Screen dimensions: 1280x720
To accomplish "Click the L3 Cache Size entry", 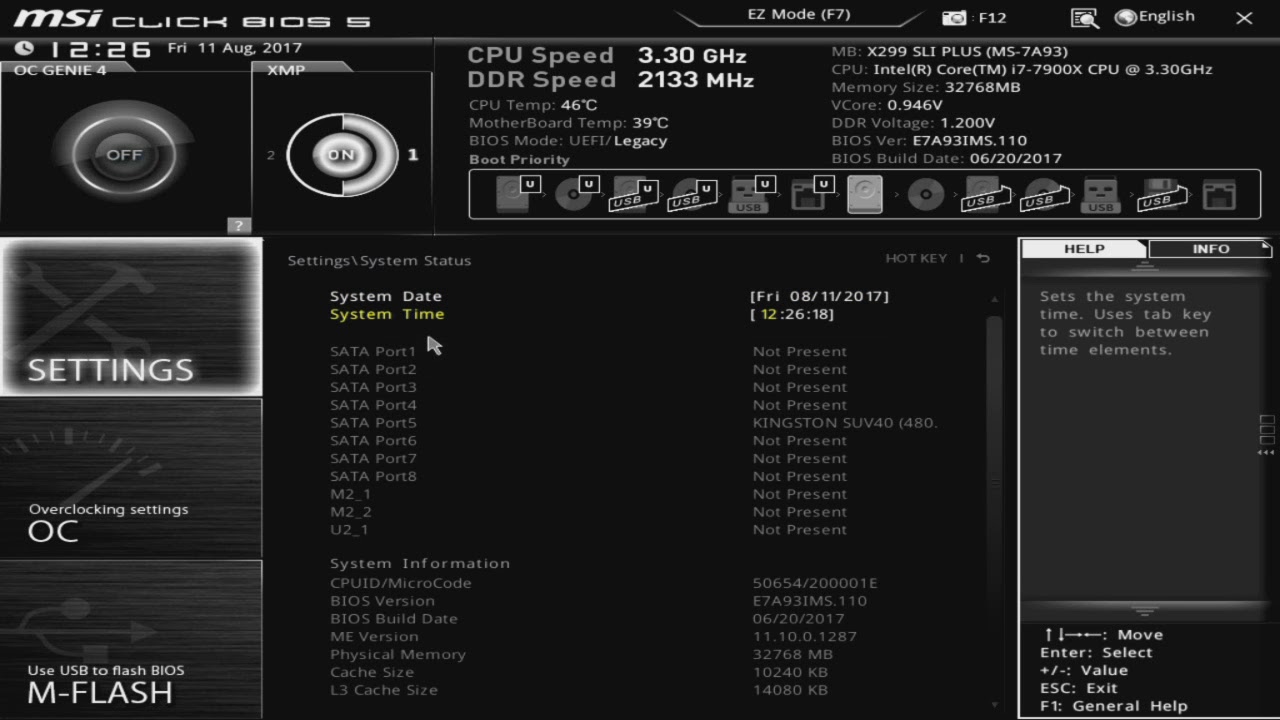I will click(384, 690).
